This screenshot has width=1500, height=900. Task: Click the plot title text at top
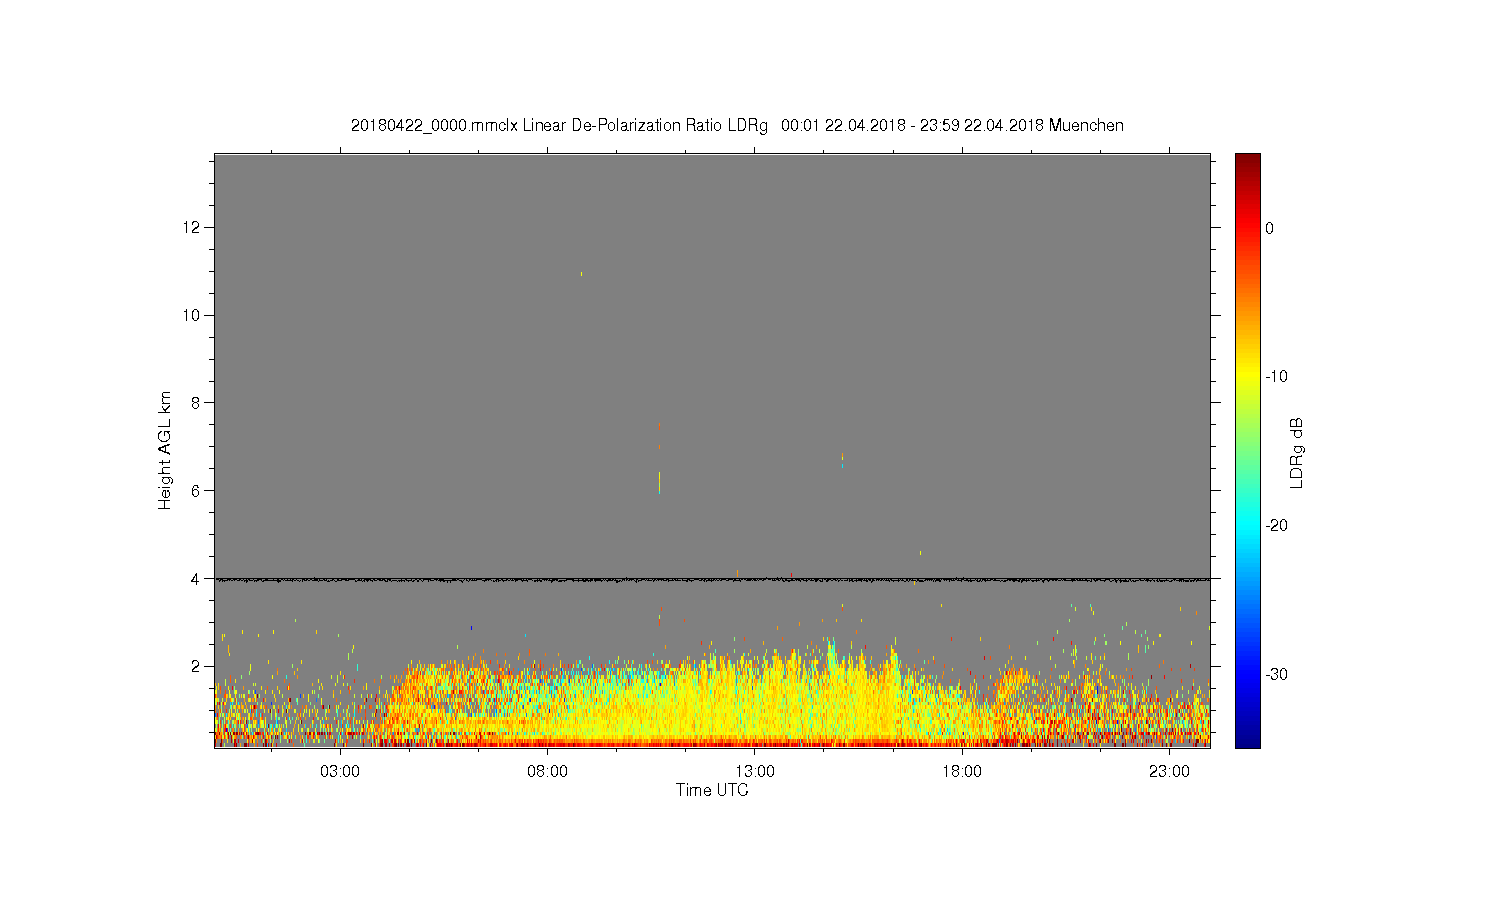click(737, 126)
